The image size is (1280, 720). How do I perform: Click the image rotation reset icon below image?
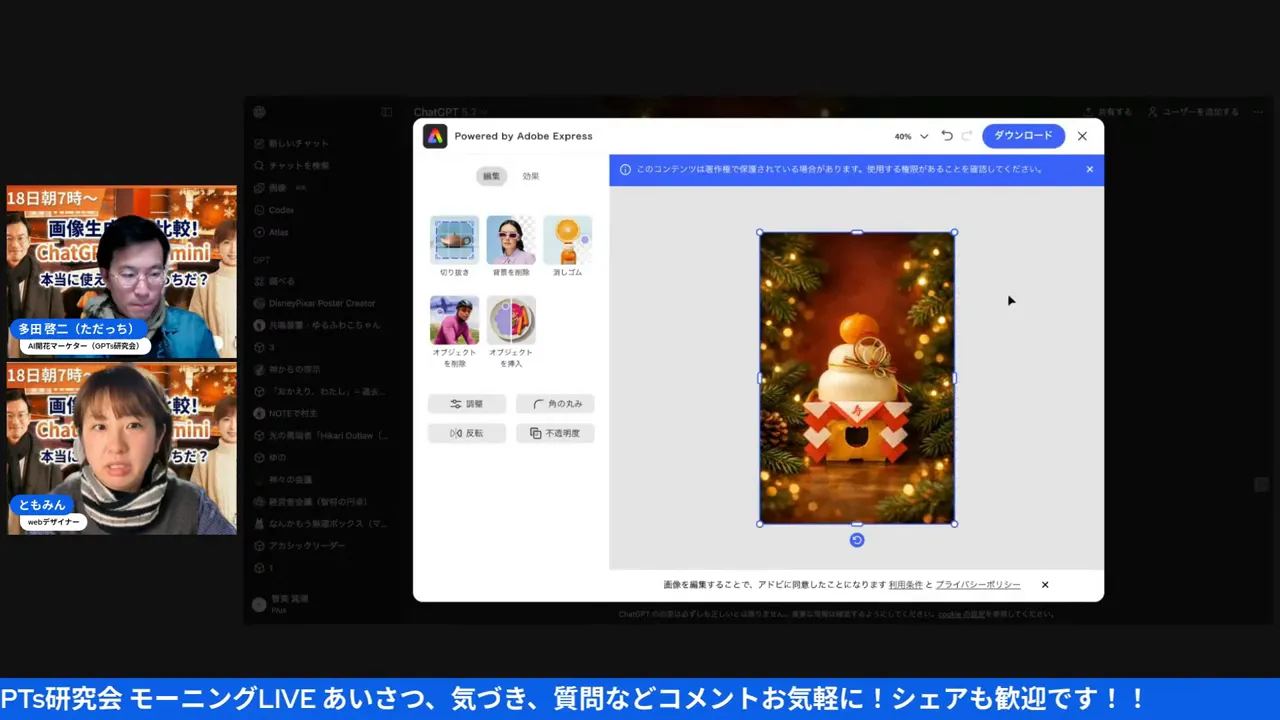click(x=856, y=540)
